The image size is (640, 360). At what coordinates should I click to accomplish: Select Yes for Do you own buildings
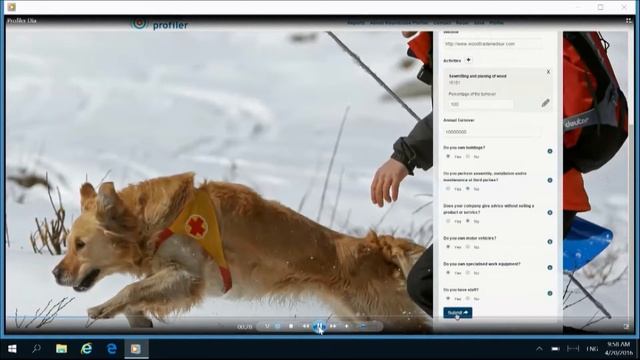click(x=448, y=156)
